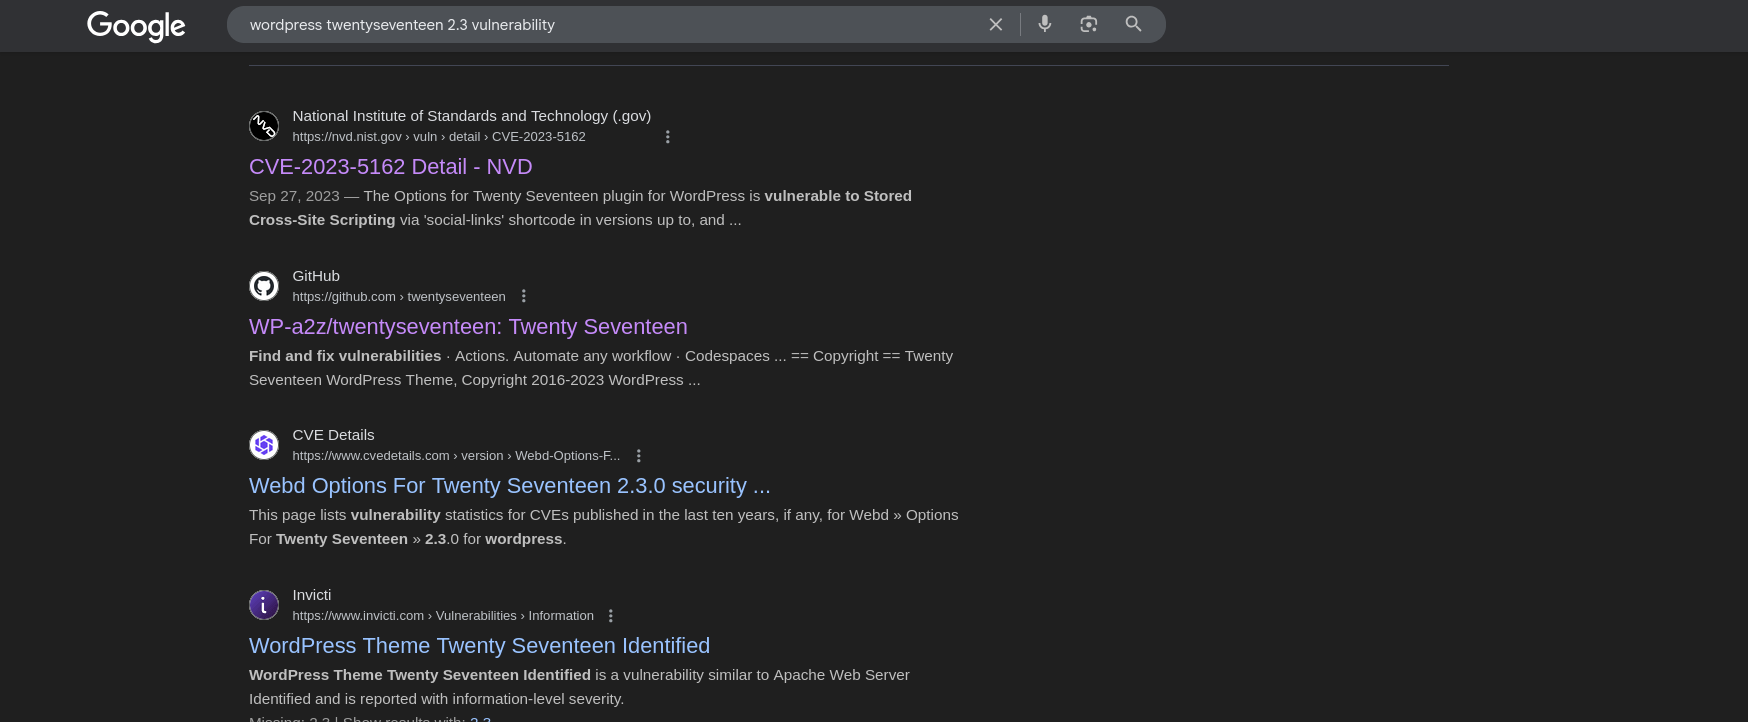The height and width of the screenshot is (722, 1748).
Task: Click into the Google search text field
Action: tap(600, 25)
